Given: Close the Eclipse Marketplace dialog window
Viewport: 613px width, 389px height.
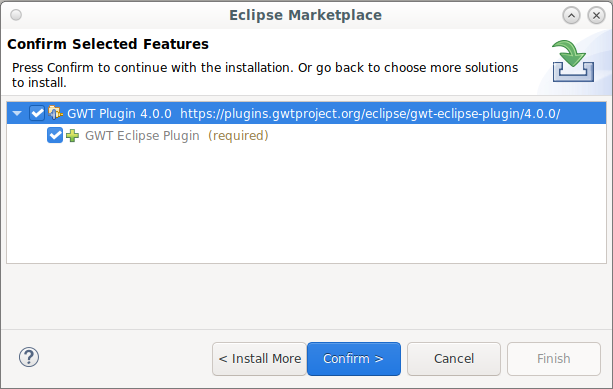Looking at the screenshot, I should click(x=596, y=16).
